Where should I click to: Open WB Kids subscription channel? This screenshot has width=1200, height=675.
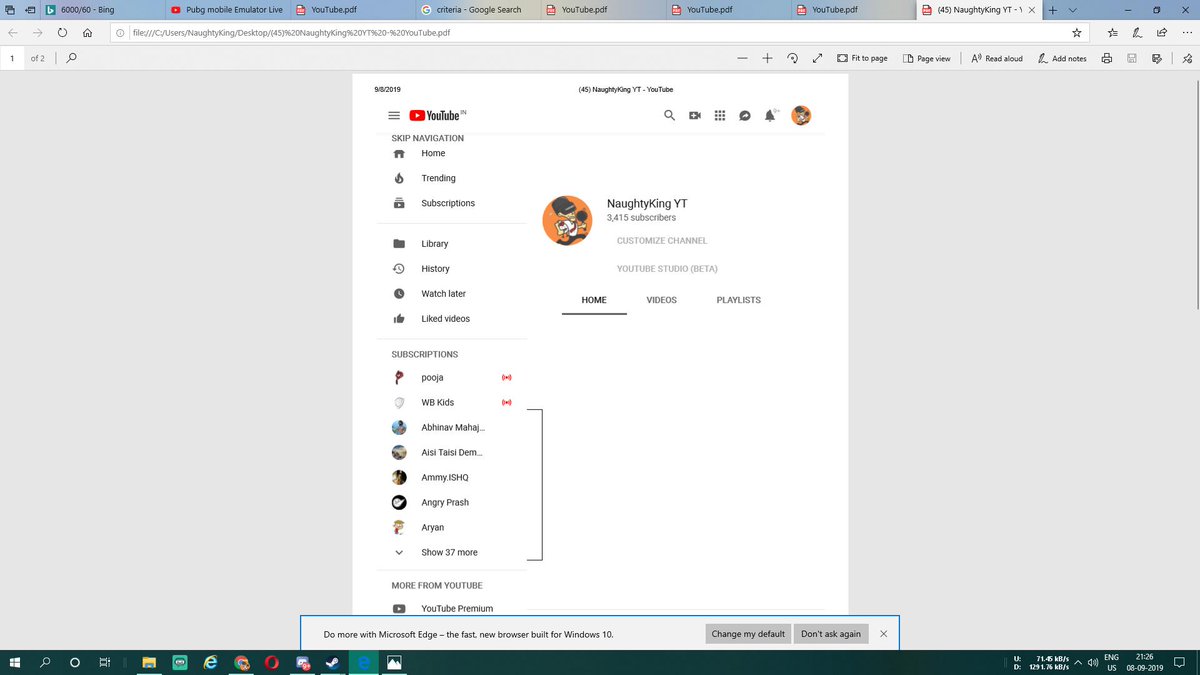pos(437,402)
